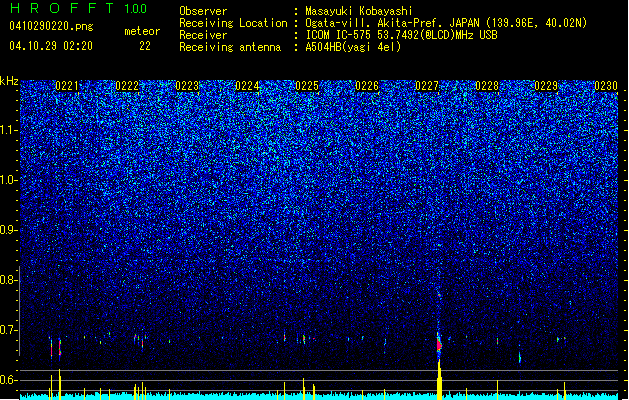The width and height of the screenshot is (629, 400).
Task: Click the green echo below 0.7 kHz after 0228
Action: pyautogui.click(x=519, y=357)
